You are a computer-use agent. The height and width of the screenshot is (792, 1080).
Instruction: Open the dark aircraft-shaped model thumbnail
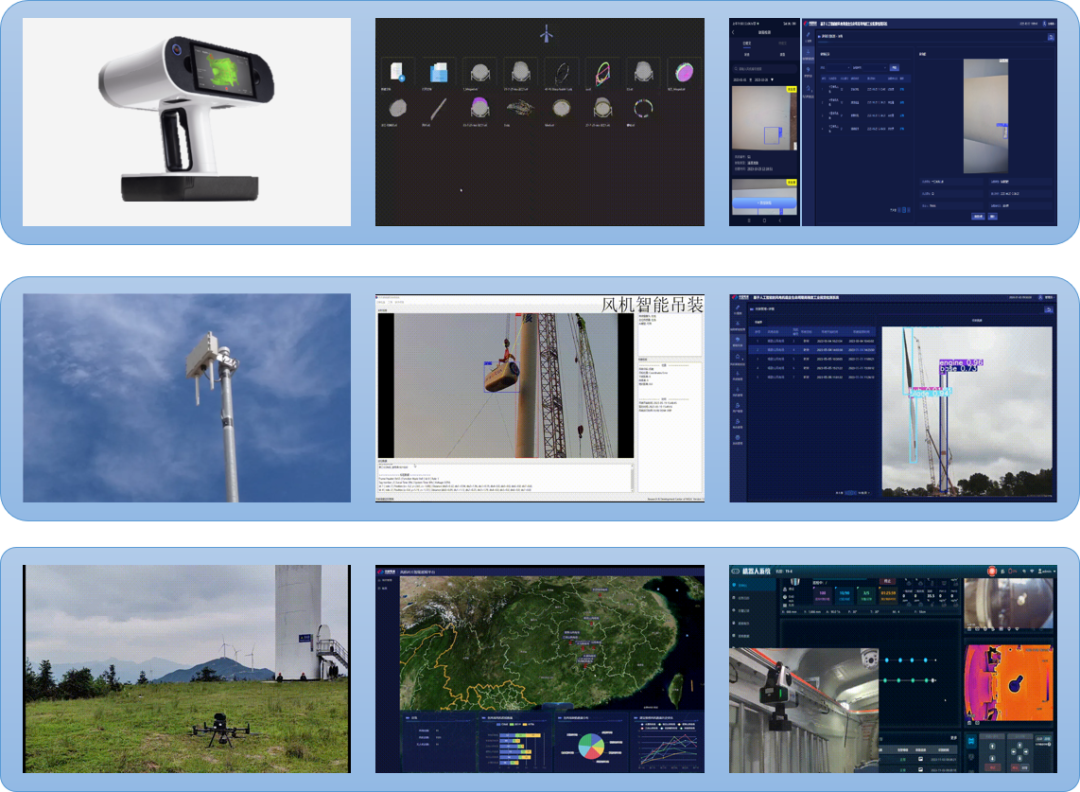click(x=520, y=107)
